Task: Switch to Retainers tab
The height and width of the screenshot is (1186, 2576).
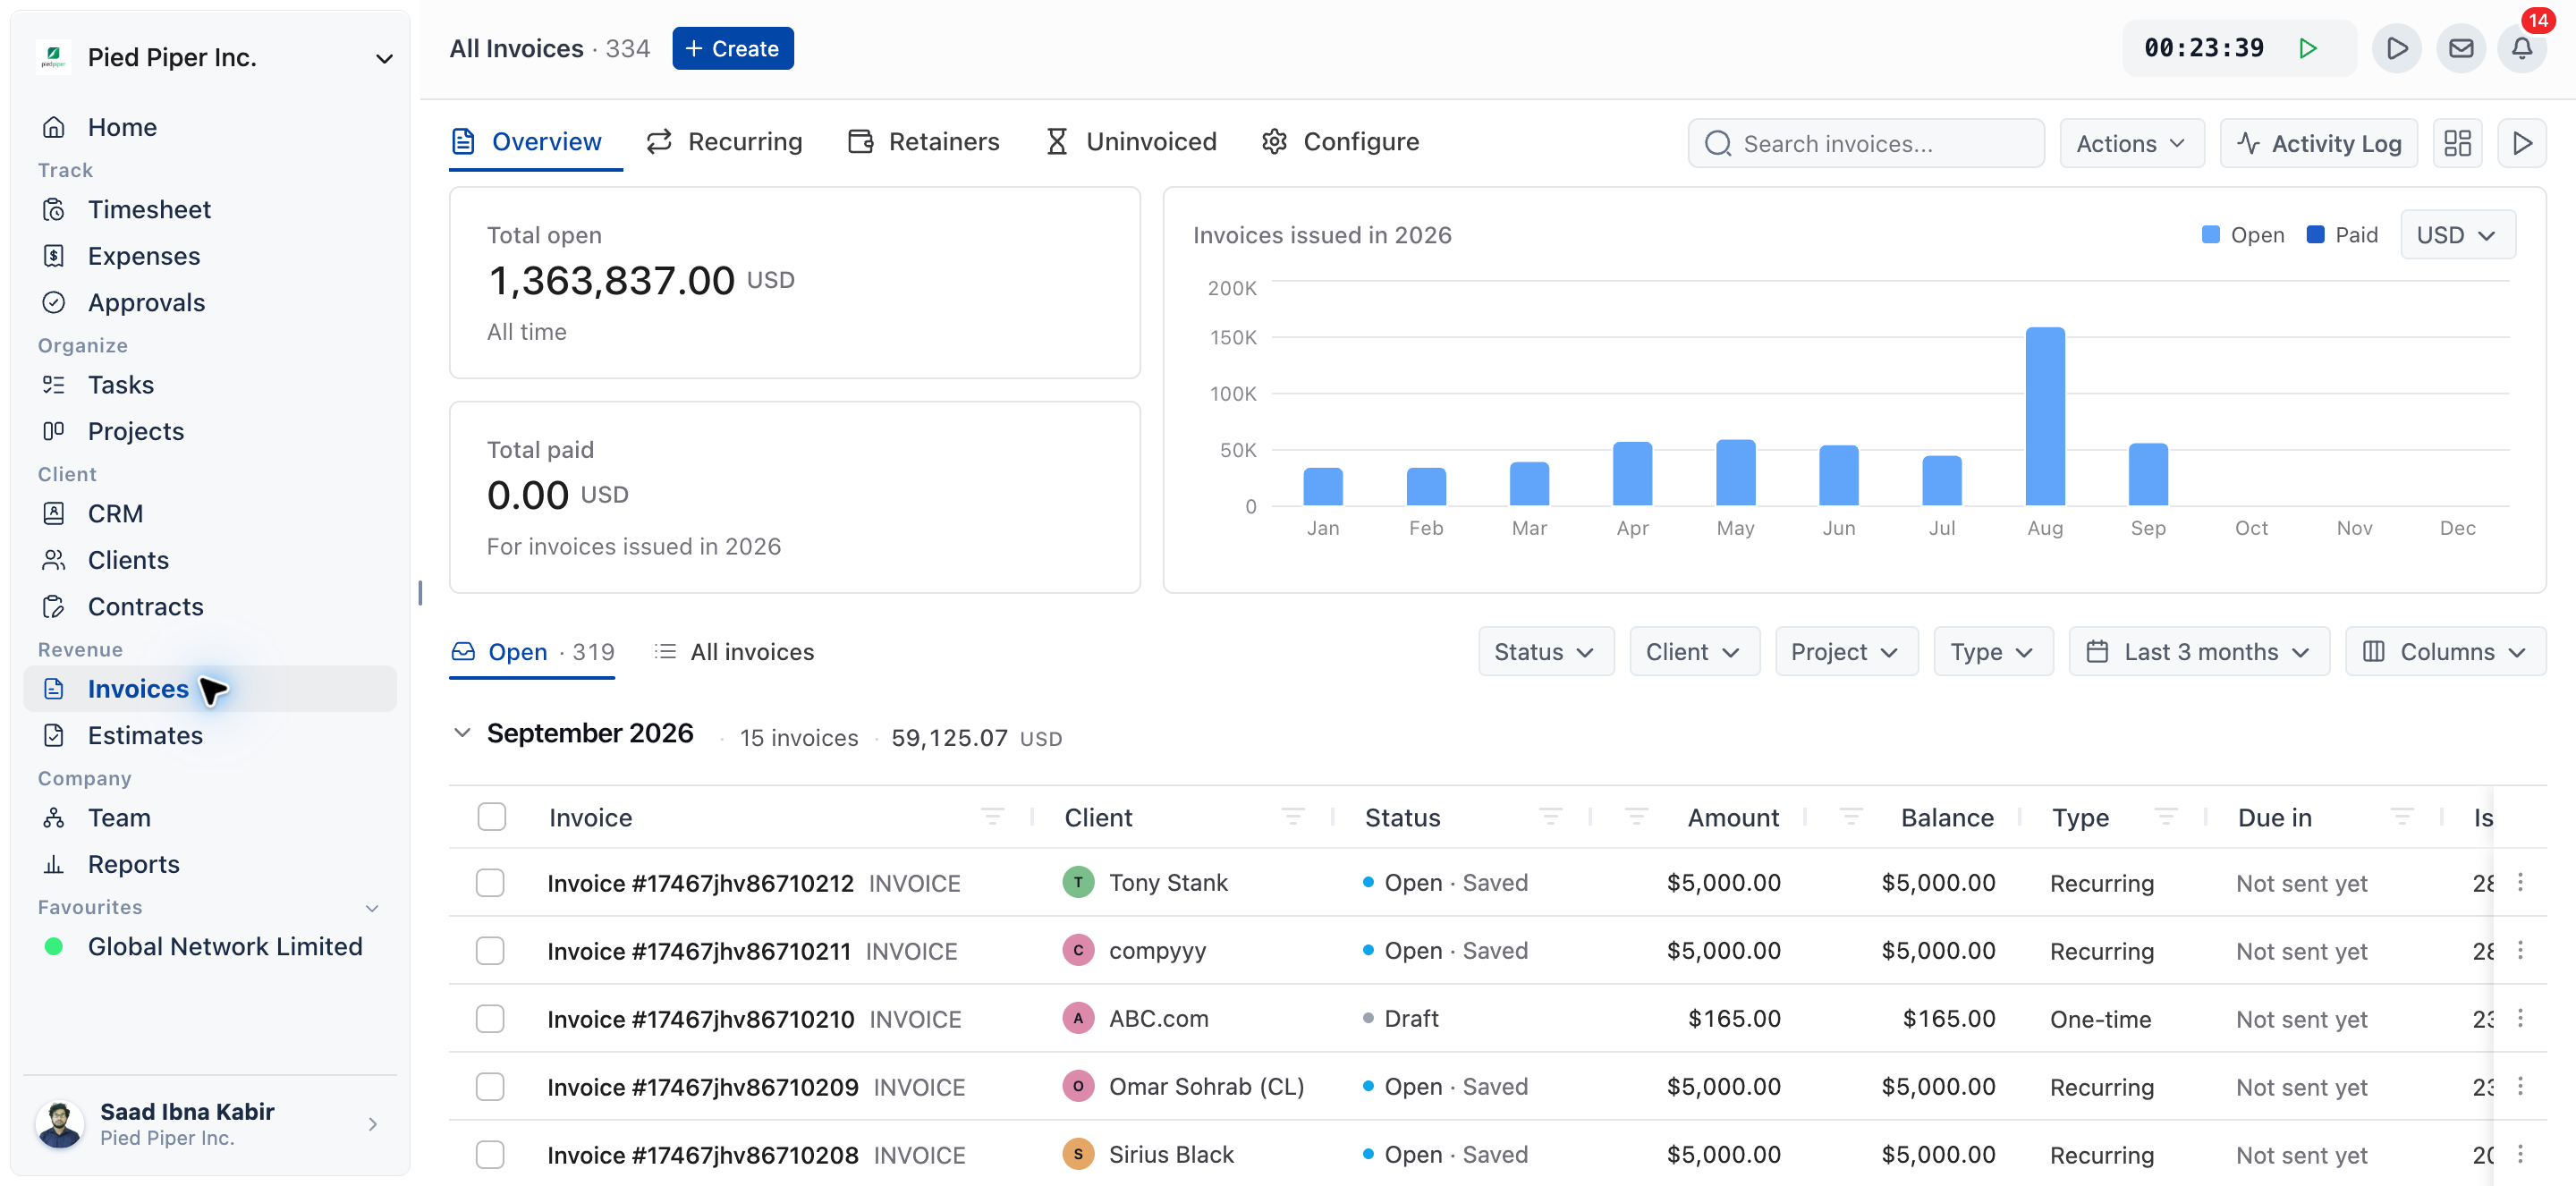Action: pos(924,142)
